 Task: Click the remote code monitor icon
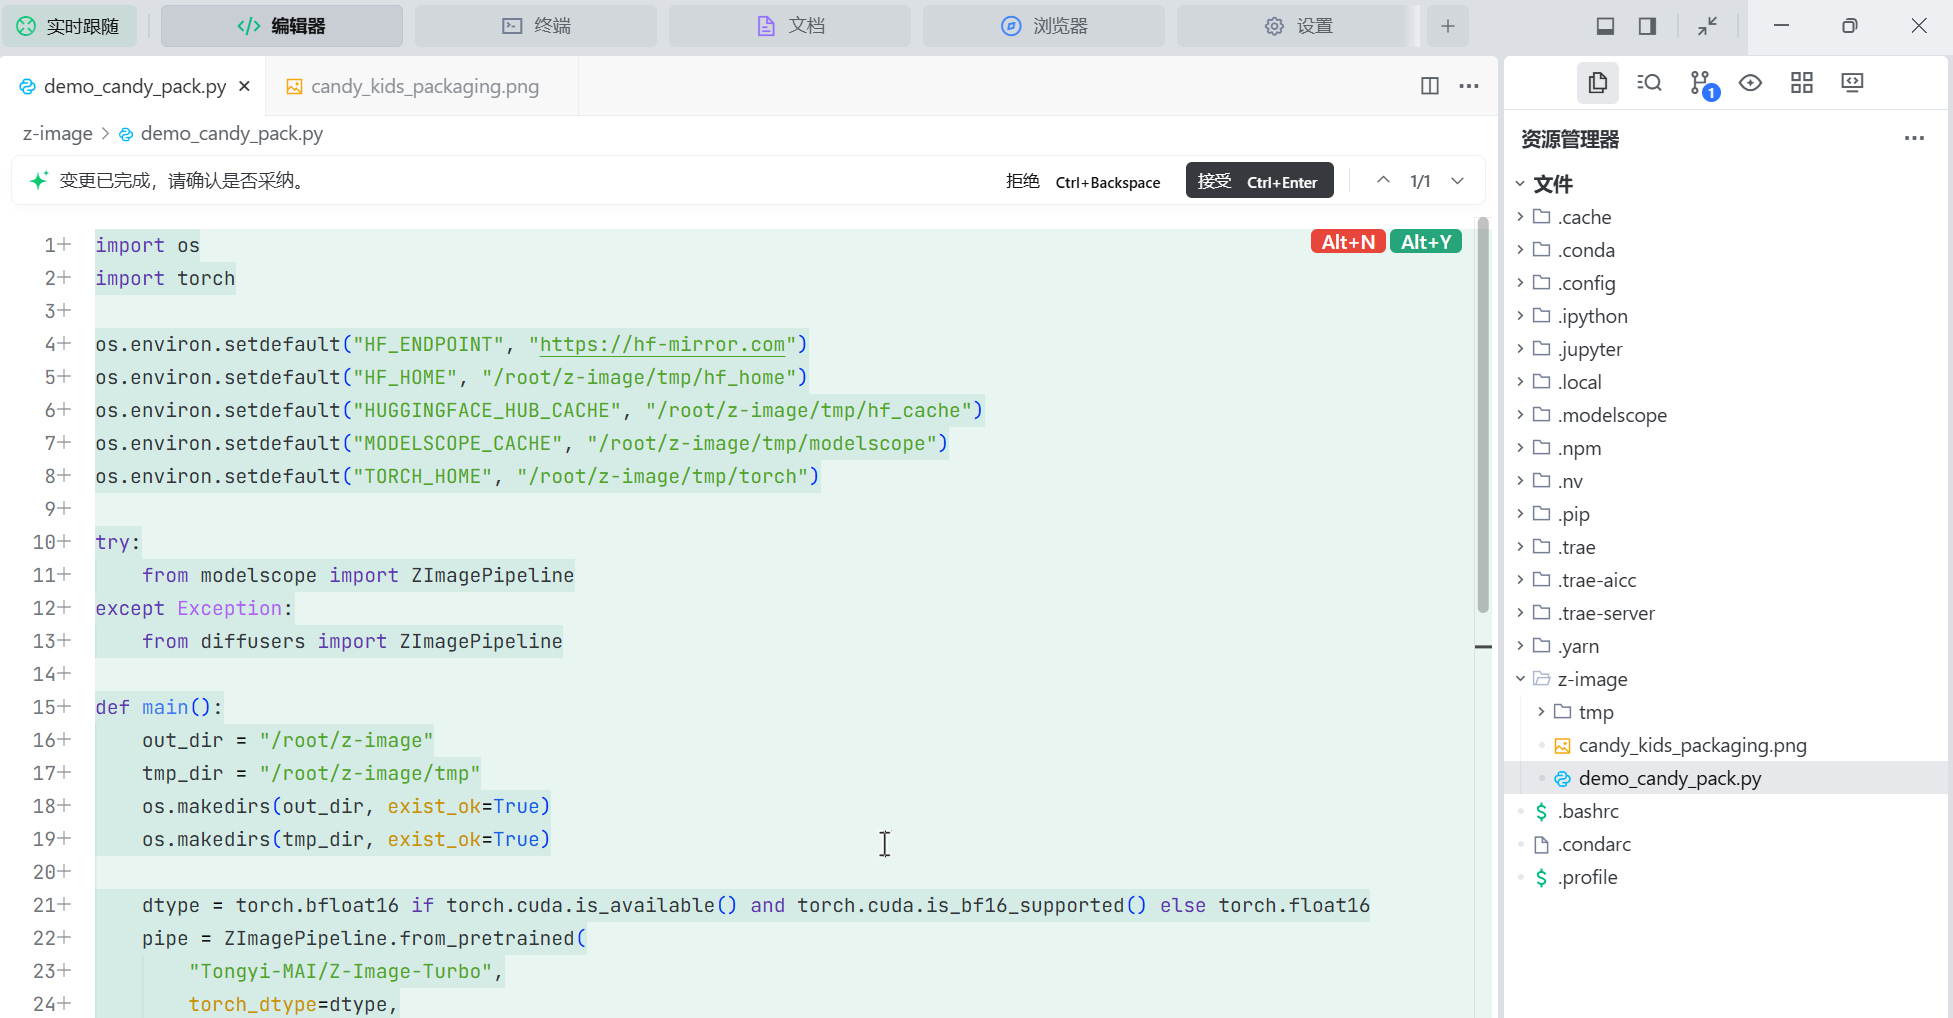pos(1852,83)
